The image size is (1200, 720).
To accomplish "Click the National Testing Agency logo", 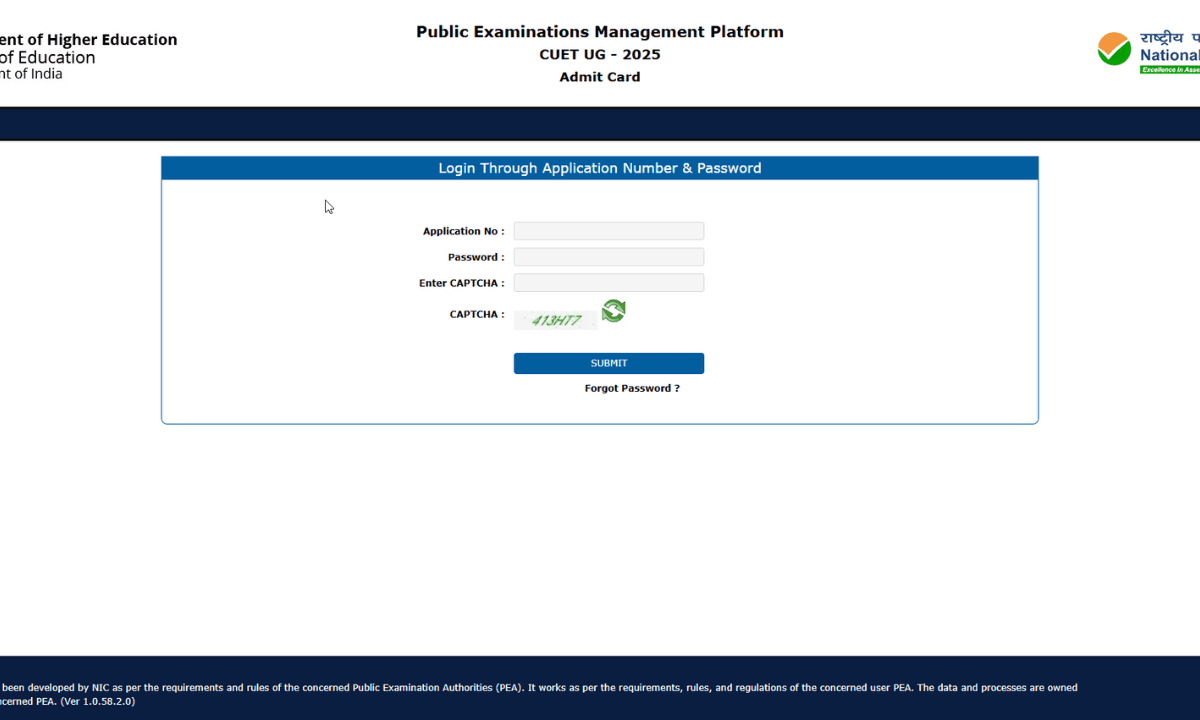I will [x=1148, y=52].
